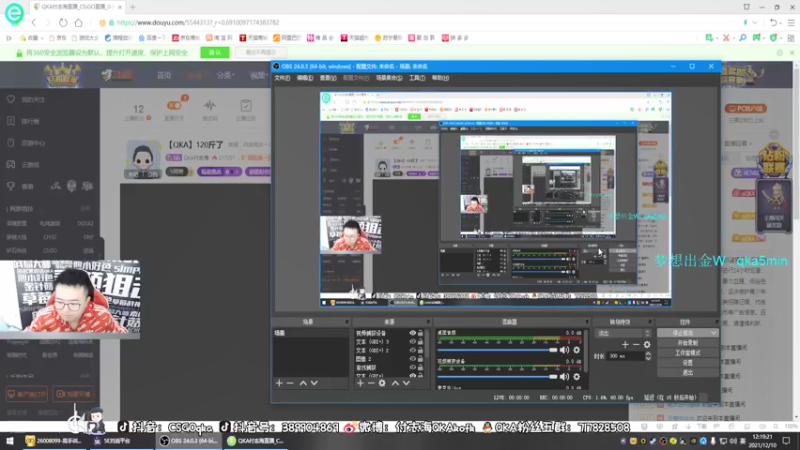Open the Scene Collection menu in OBS

389,78
